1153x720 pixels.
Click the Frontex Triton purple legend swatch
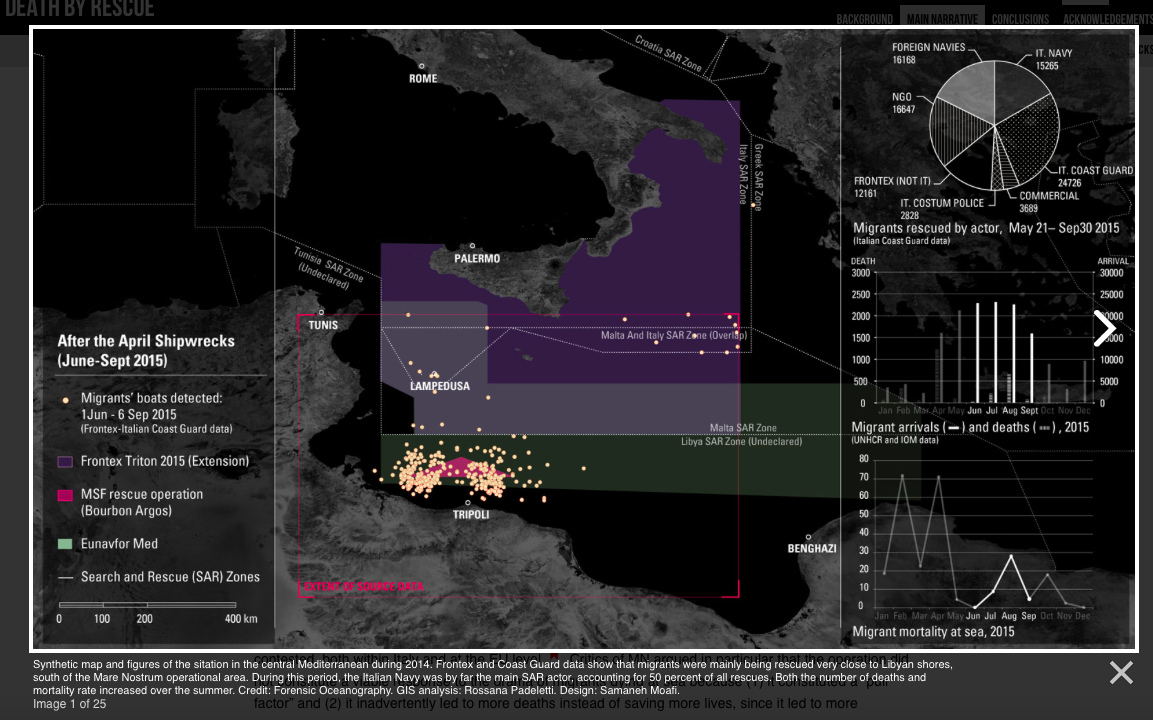point(65,462)
